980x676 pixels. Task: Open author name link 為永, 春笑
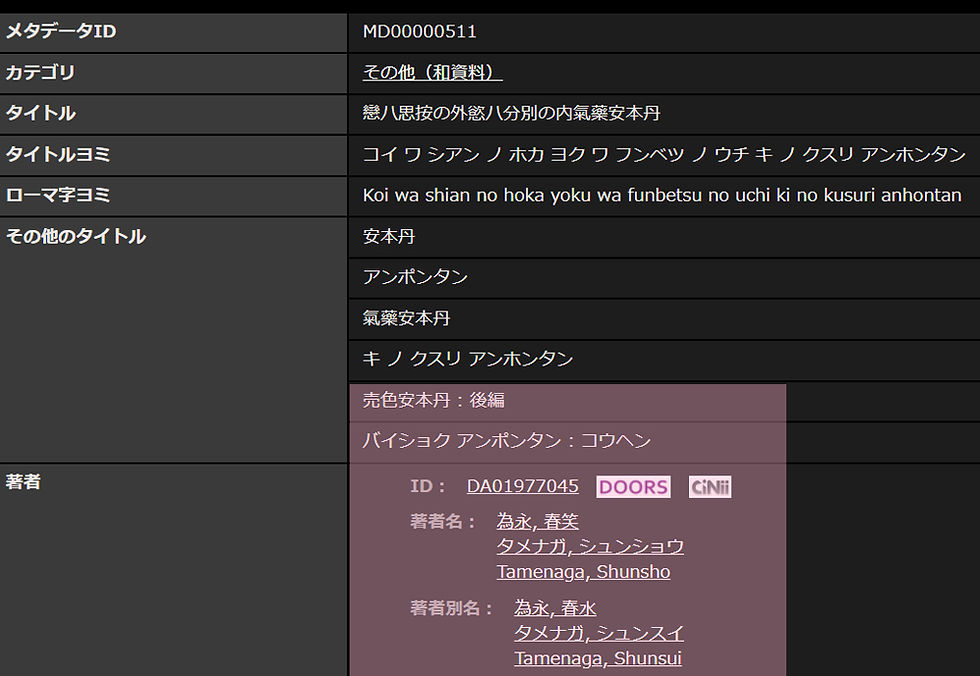click(x=538, y=521)
